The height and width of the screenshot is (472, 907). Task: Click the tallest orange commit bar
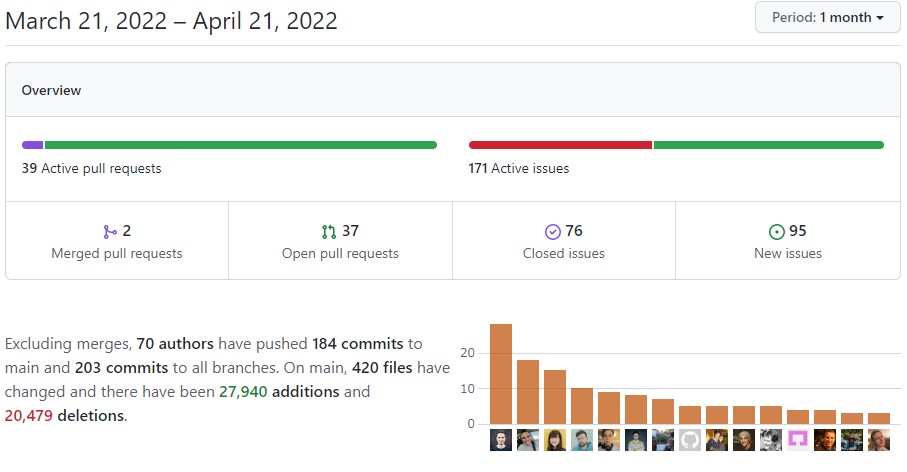501,374
